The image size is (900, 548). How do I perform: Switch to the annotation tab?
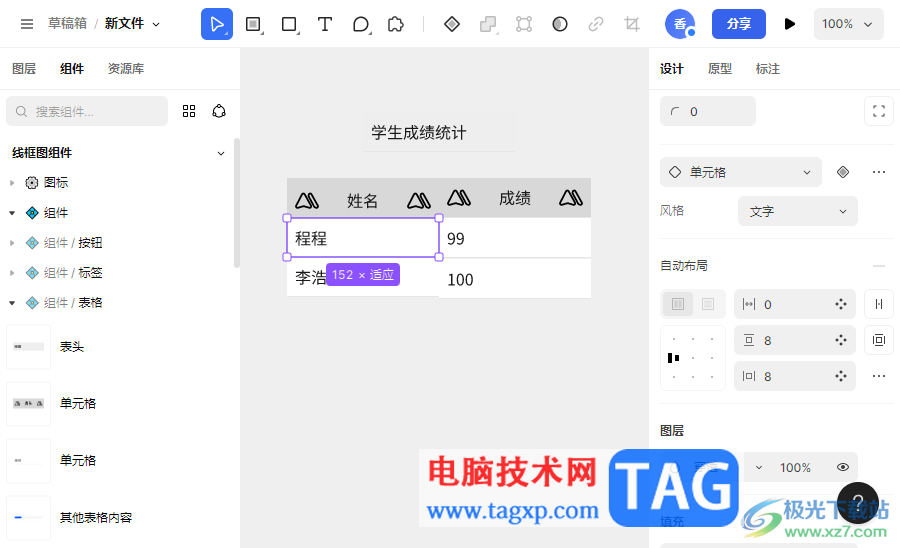tap(767, 69)
